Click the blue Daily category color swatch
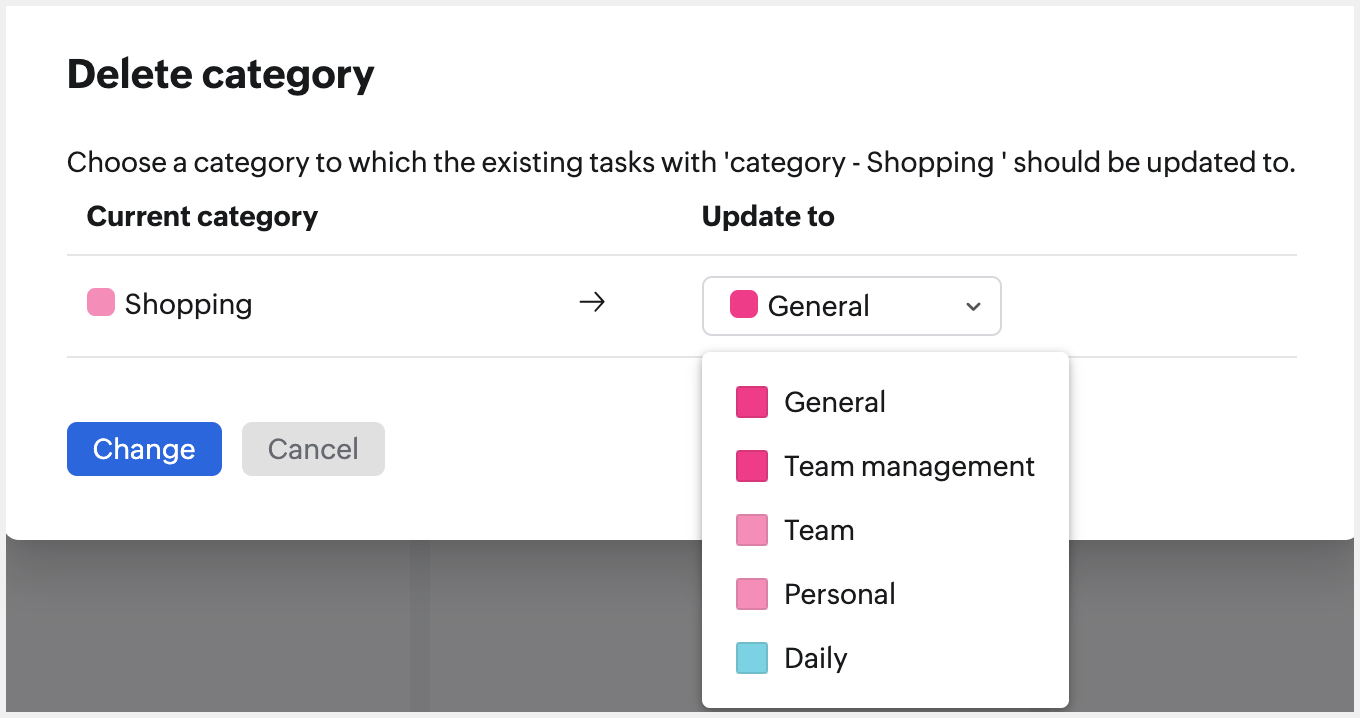 coord(751,657)
